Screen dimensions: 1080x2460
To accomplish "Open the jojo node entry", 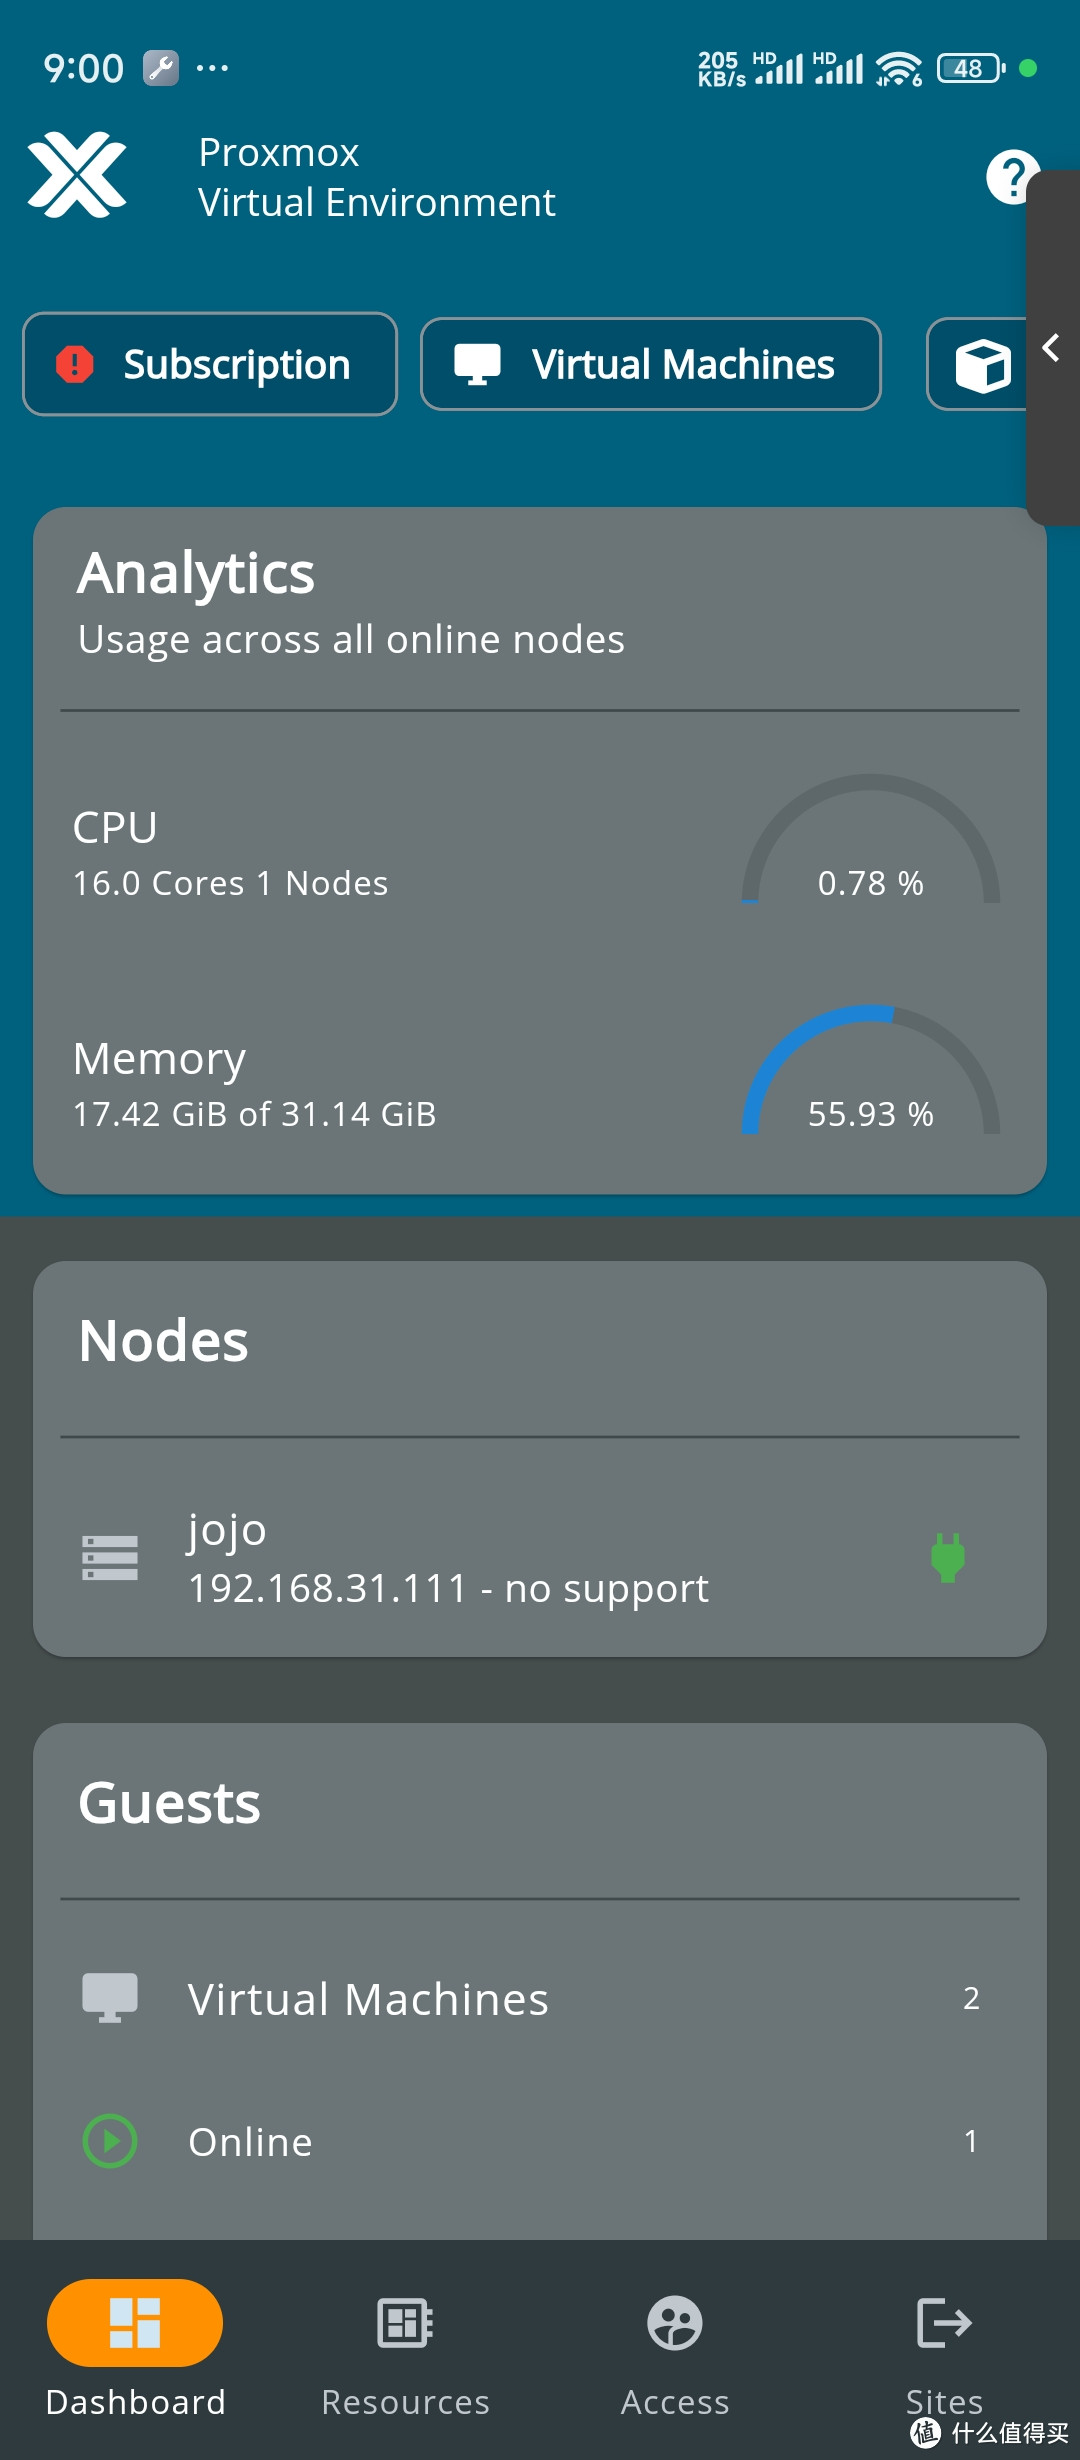I will coord(450,1558).
